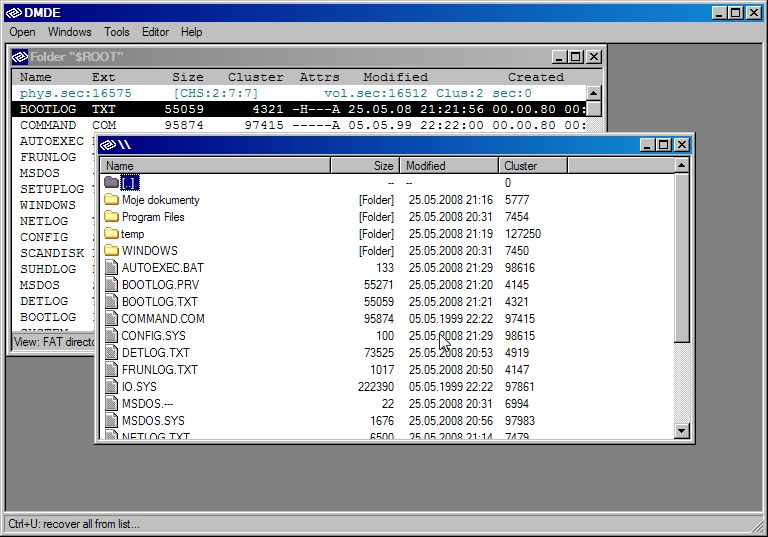Select DETLOG.TXT file name
Viewport: 768px width, 537px height.
point(155,352)
